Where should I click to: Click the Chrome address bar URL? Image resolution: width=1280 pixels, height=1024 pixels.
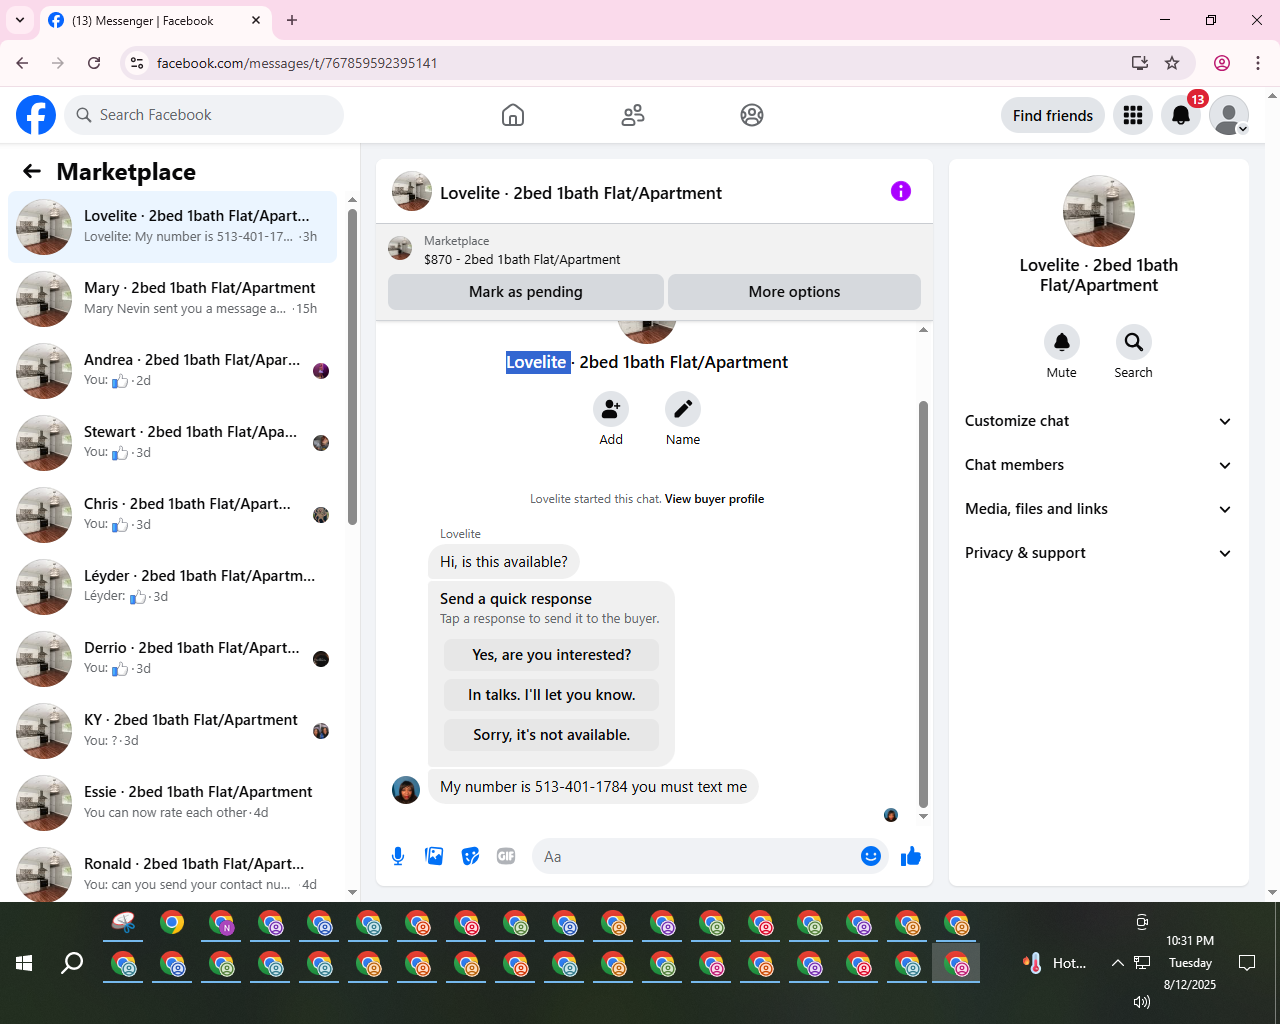click(x=297, y=63)
